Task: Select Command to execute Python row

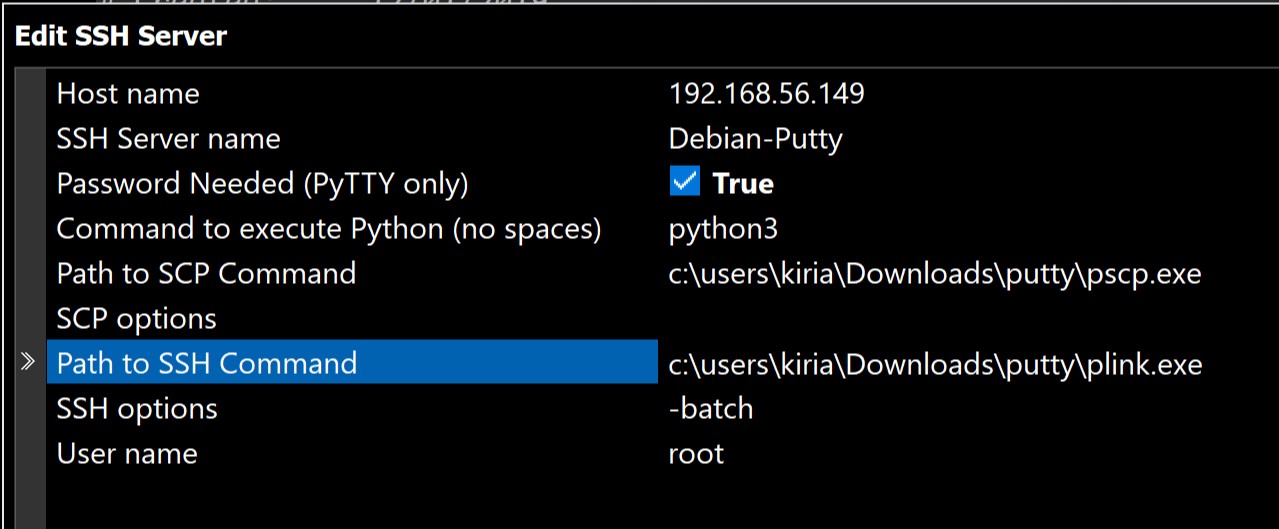Action: coord(328,229)
